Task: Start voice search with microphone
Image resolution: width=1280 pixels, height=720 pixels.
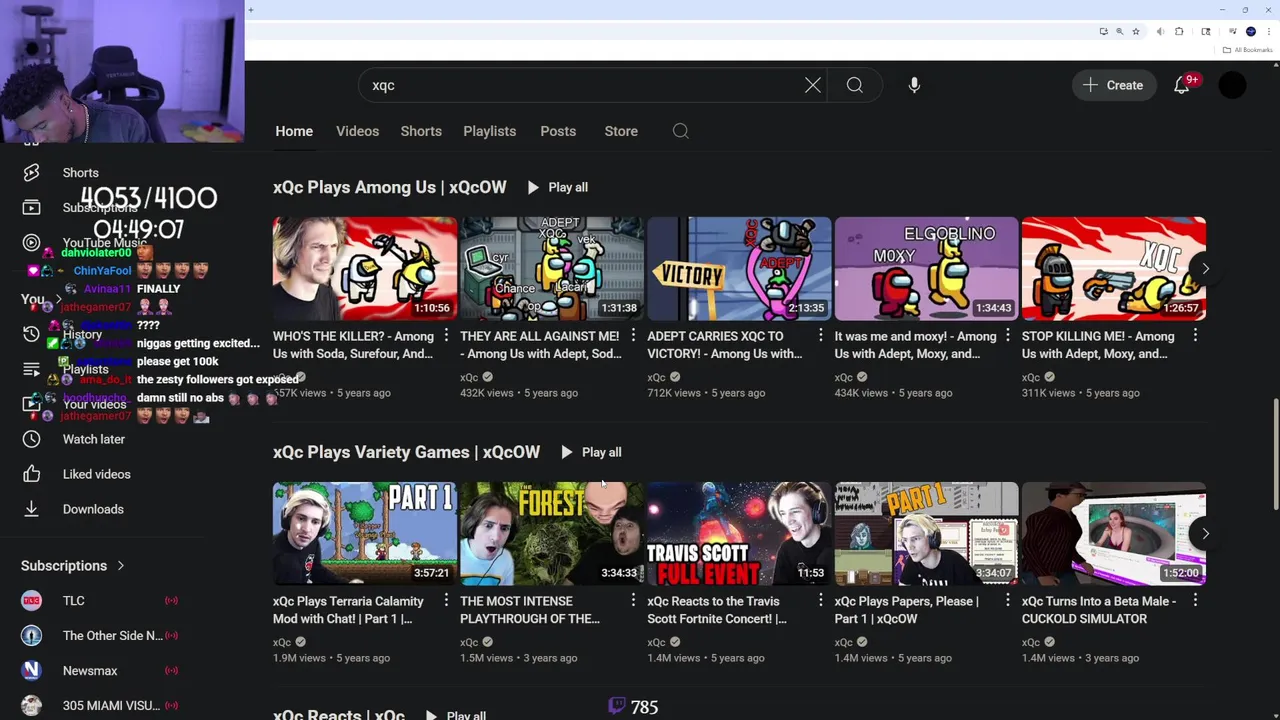Action: tap(914, 85)
